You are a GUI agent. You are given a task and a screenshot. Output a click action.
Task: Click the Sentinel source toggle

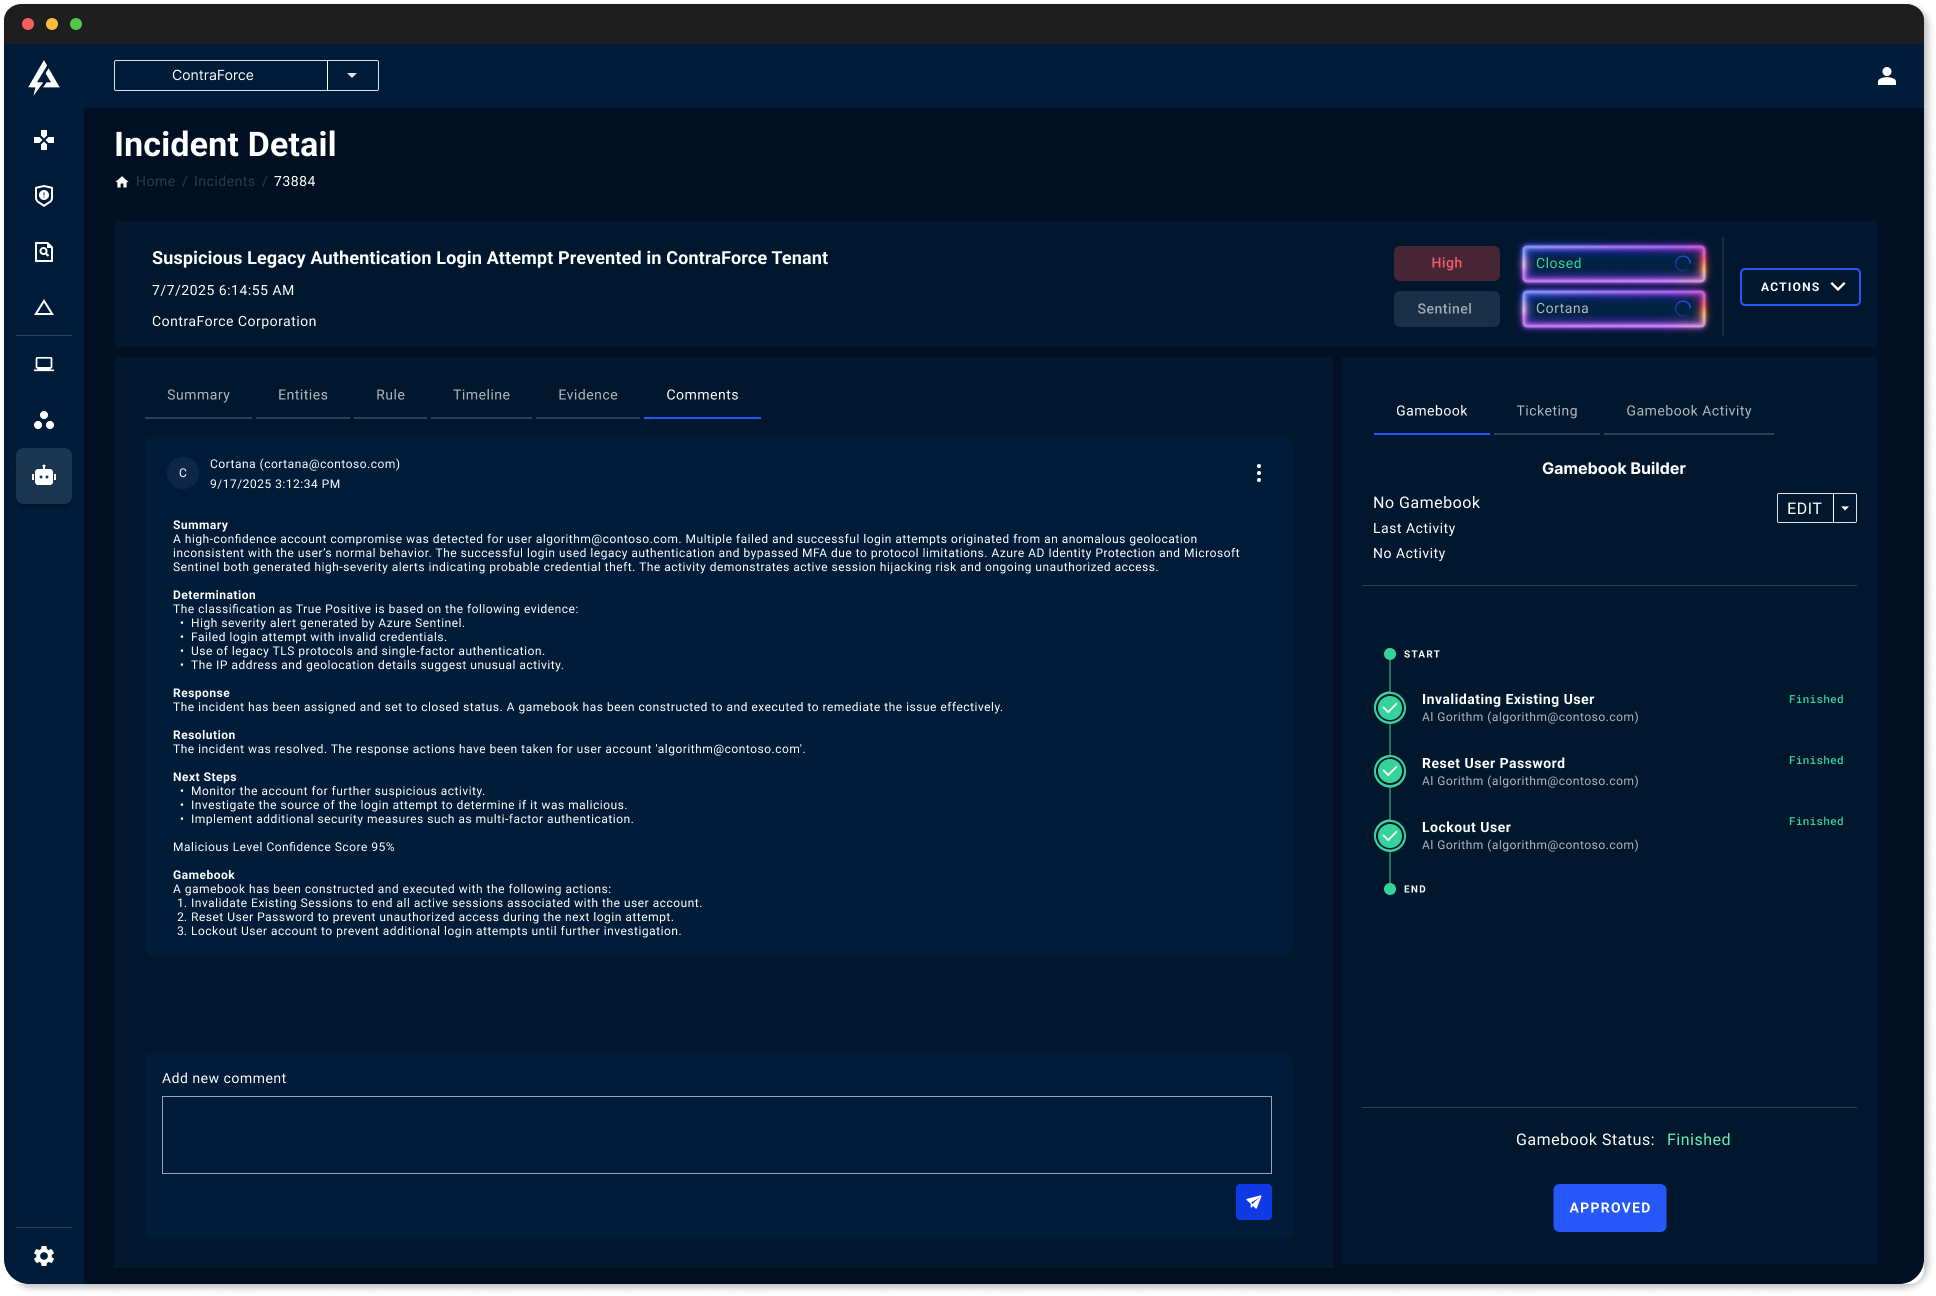(x=1446, y=308)
